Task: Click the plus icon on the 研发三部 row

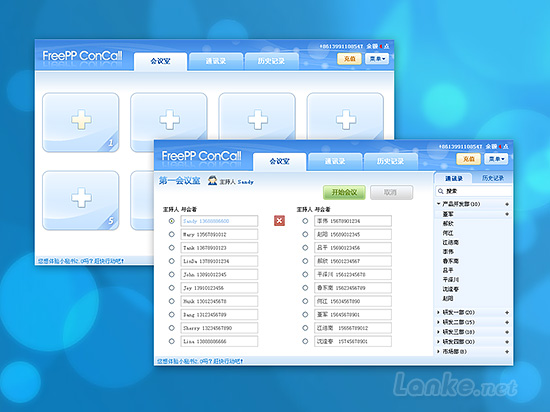Action: tap(507, 332)
